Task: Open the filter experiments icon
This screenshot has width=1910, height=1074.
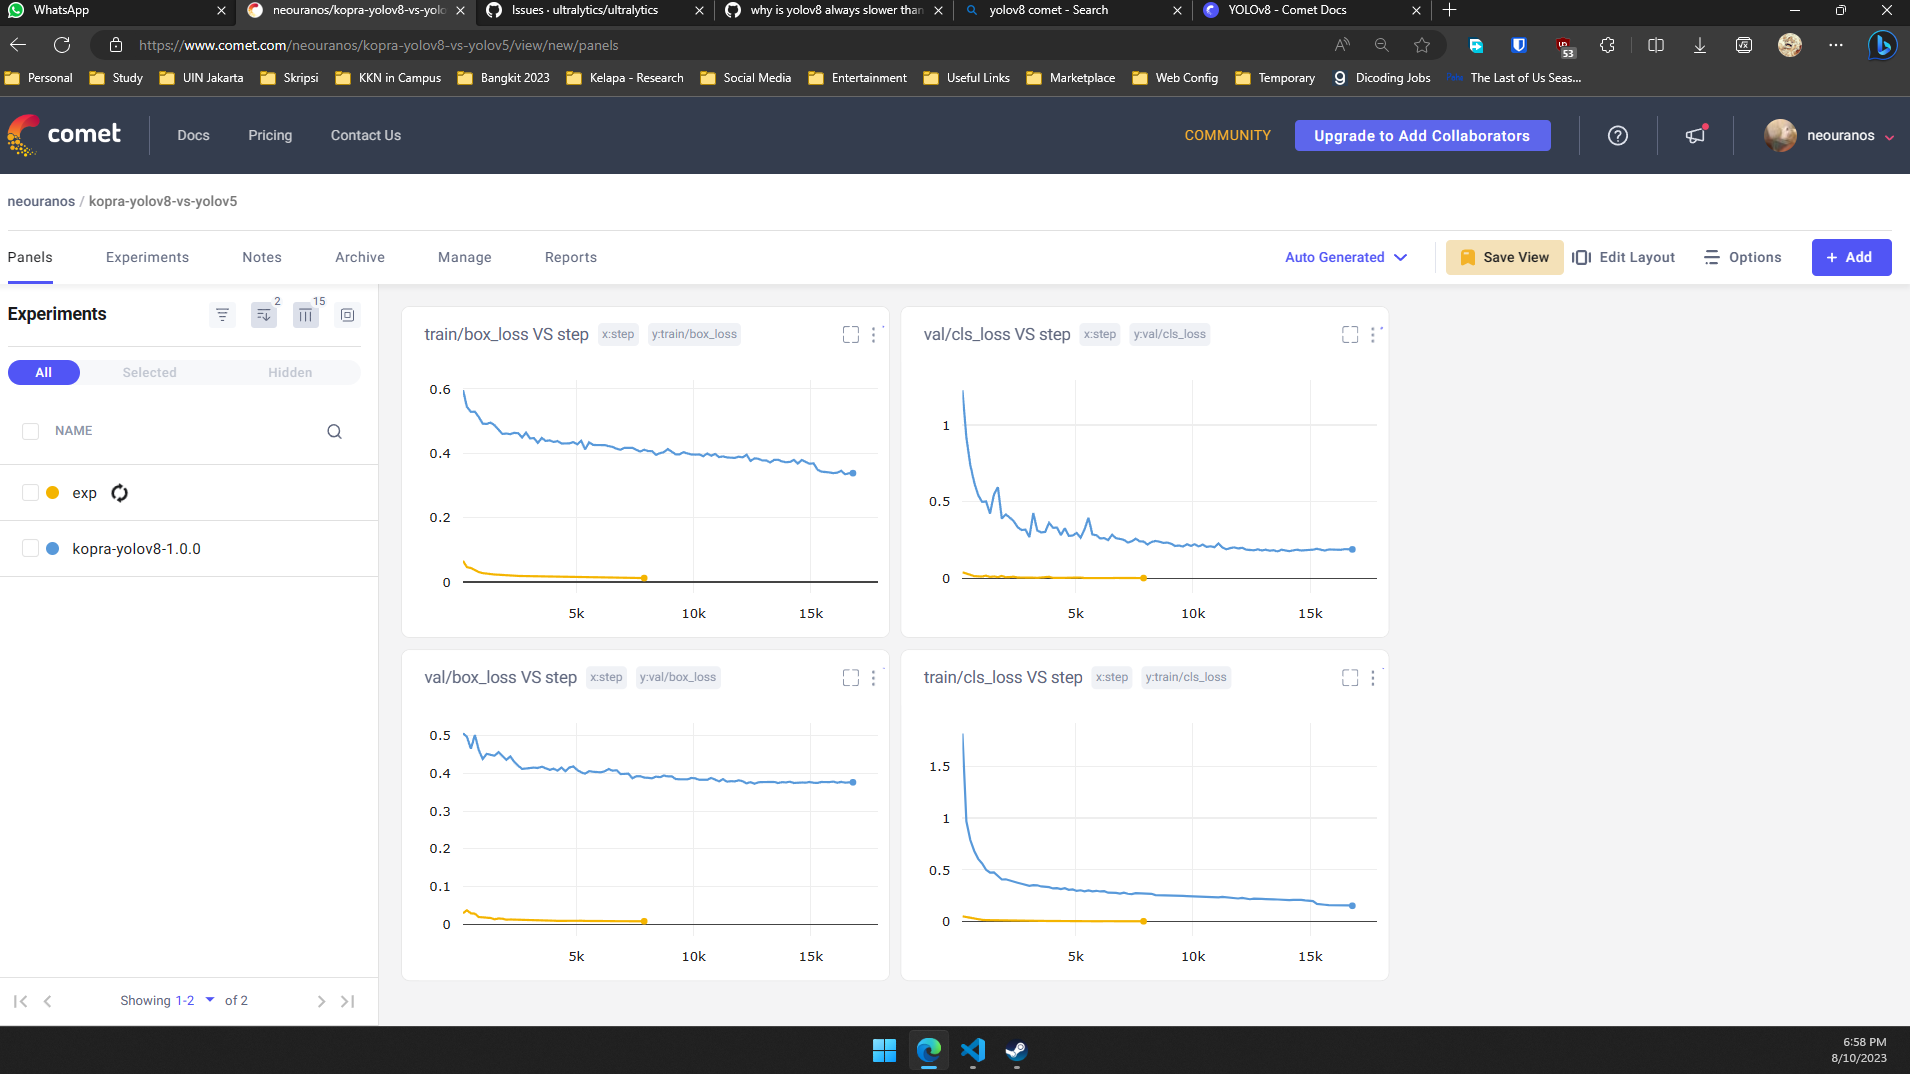Action: pyautogui.click(x=222, y=314)
